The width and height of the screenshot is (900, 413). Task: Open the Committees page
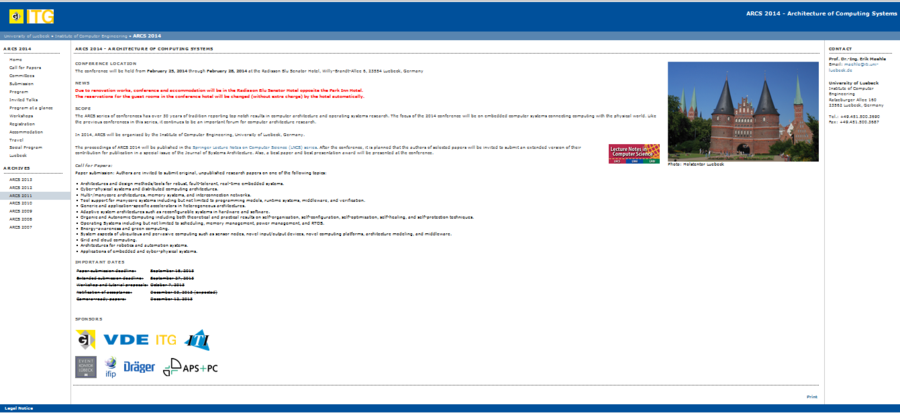click(21, 76)
